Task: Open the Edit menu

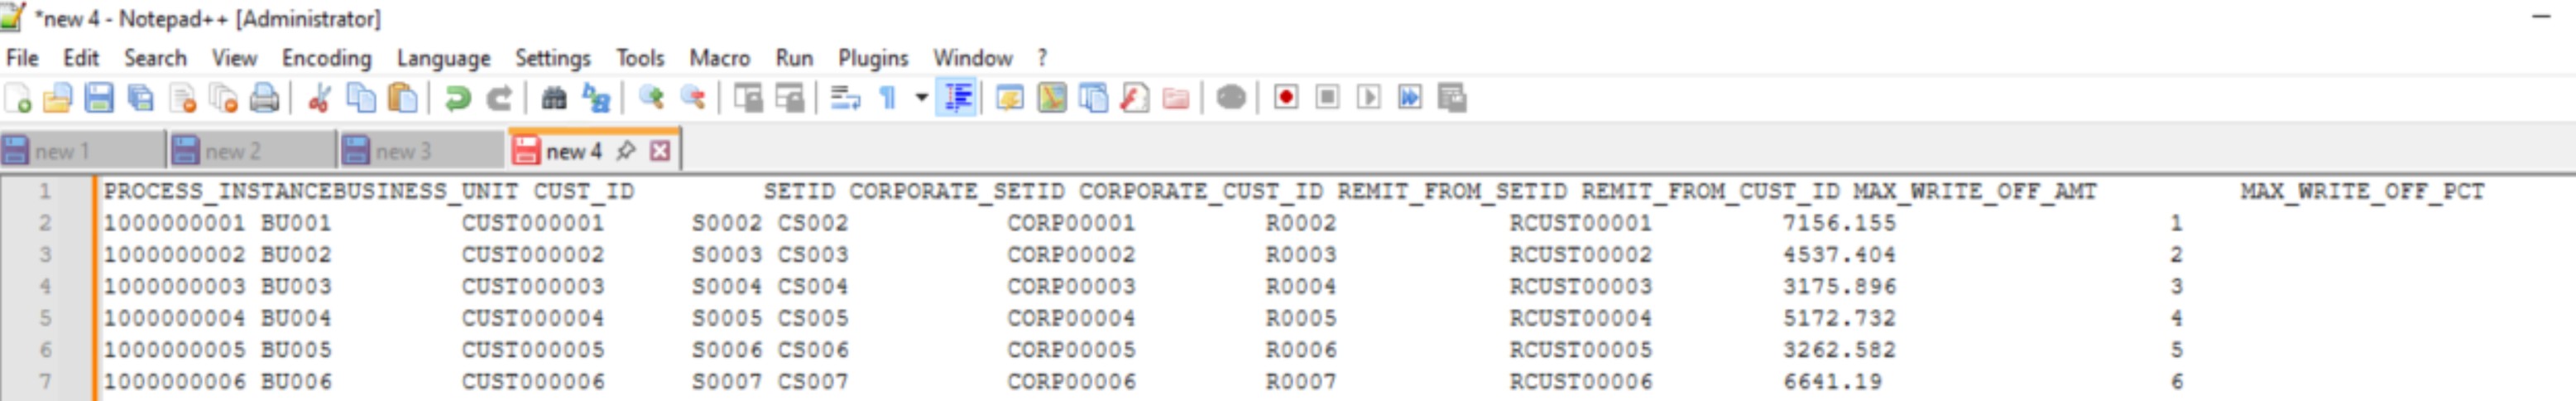Action: point(81,58)
